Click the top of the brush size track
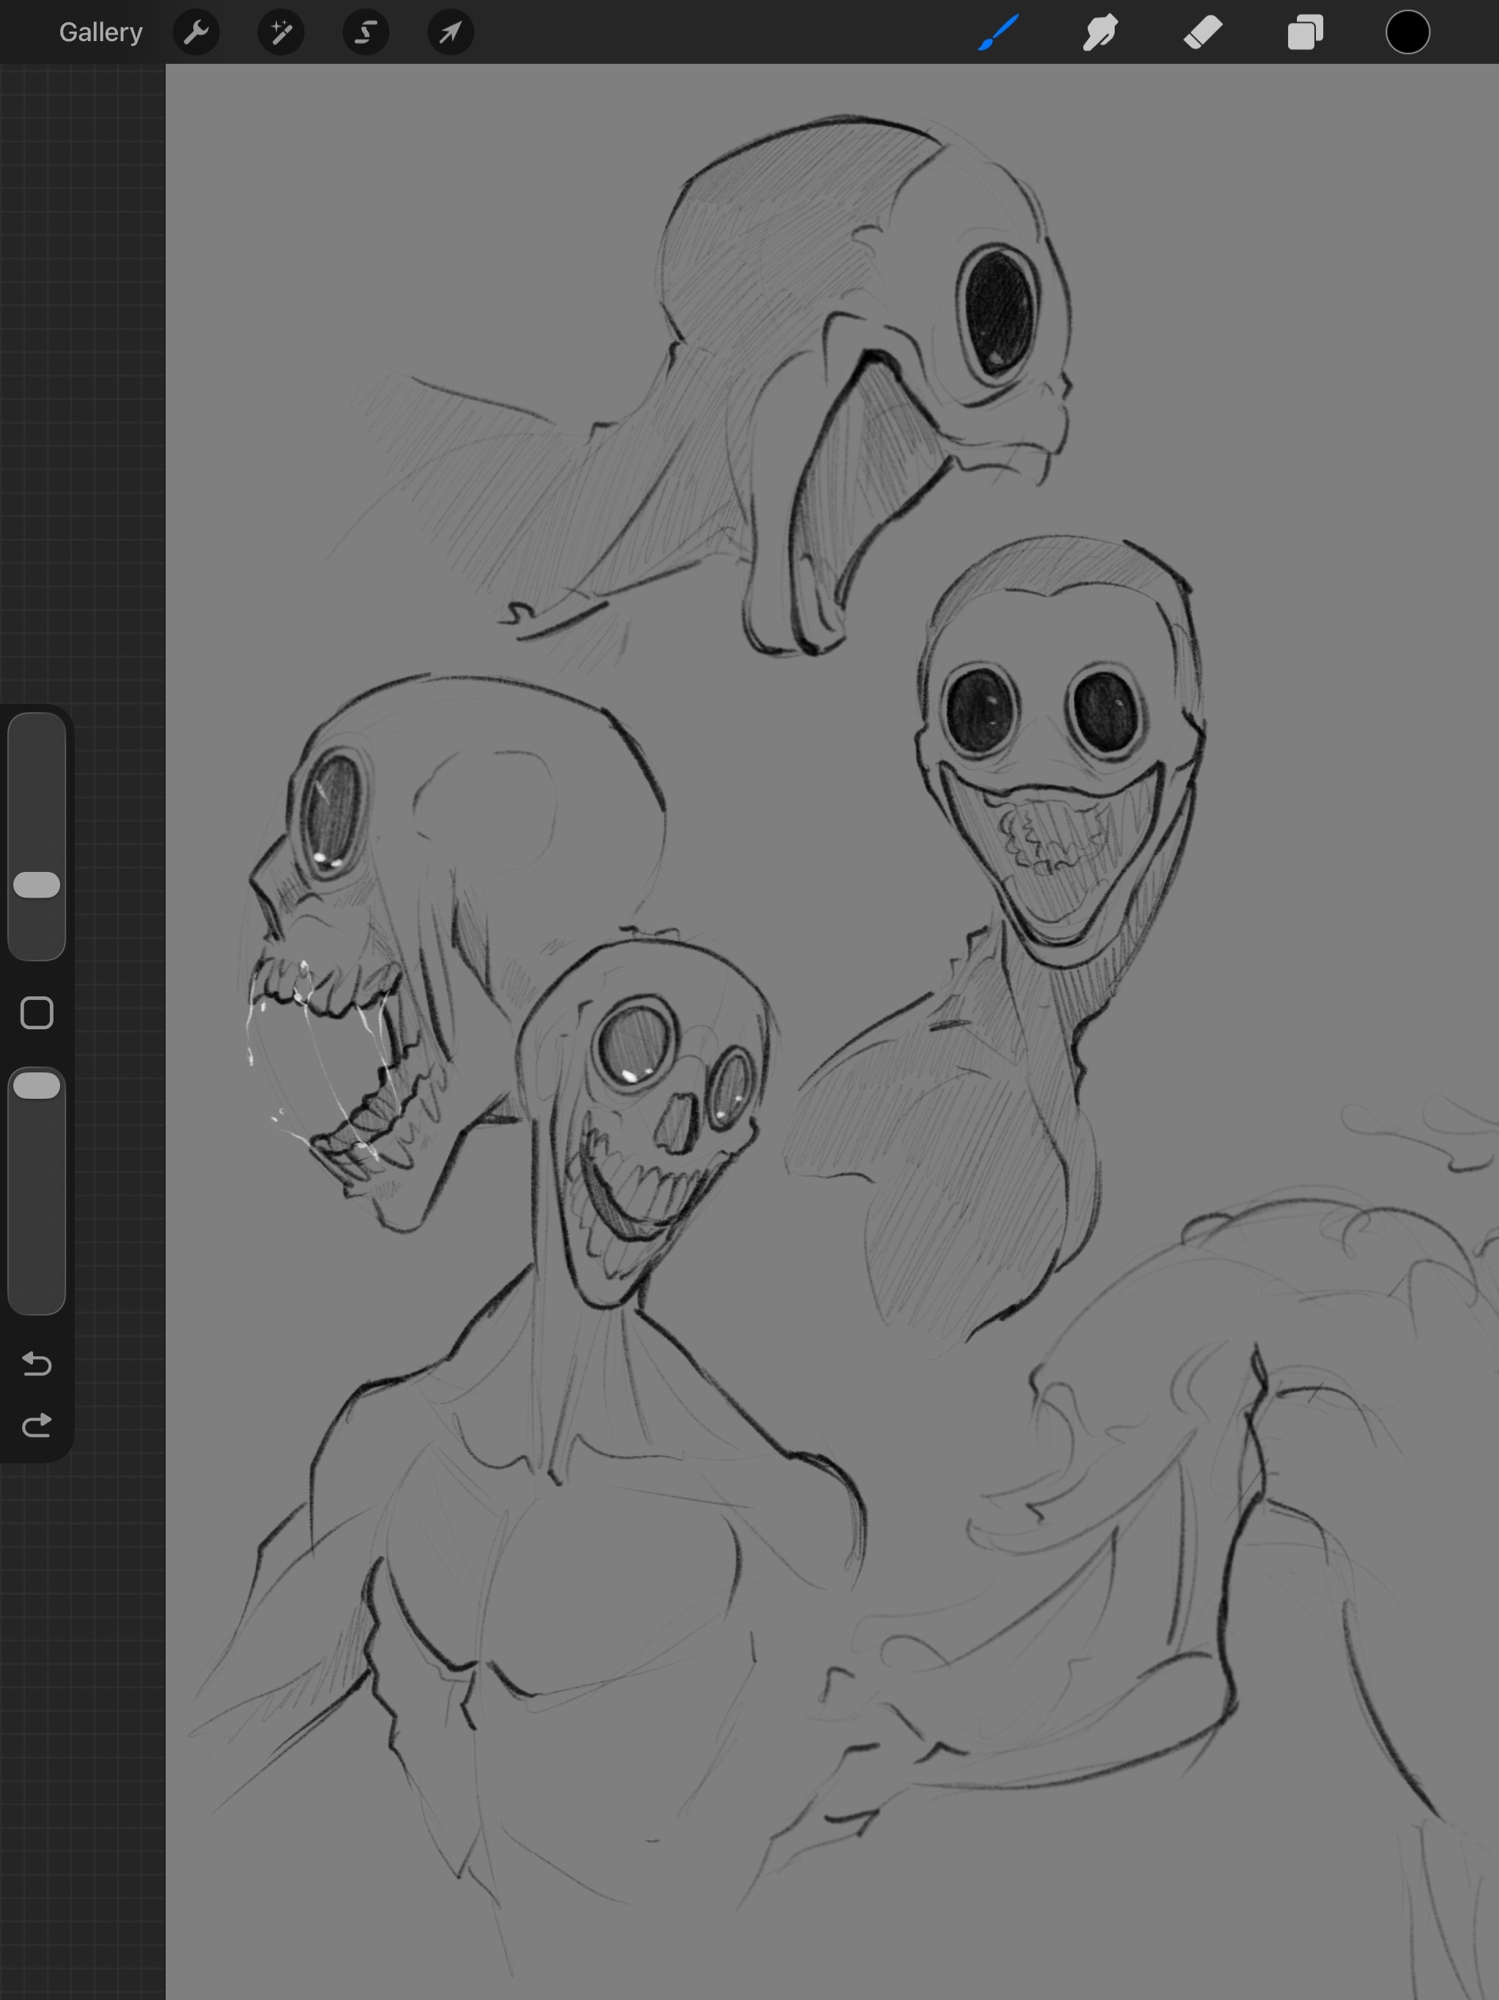 [37, 730]
